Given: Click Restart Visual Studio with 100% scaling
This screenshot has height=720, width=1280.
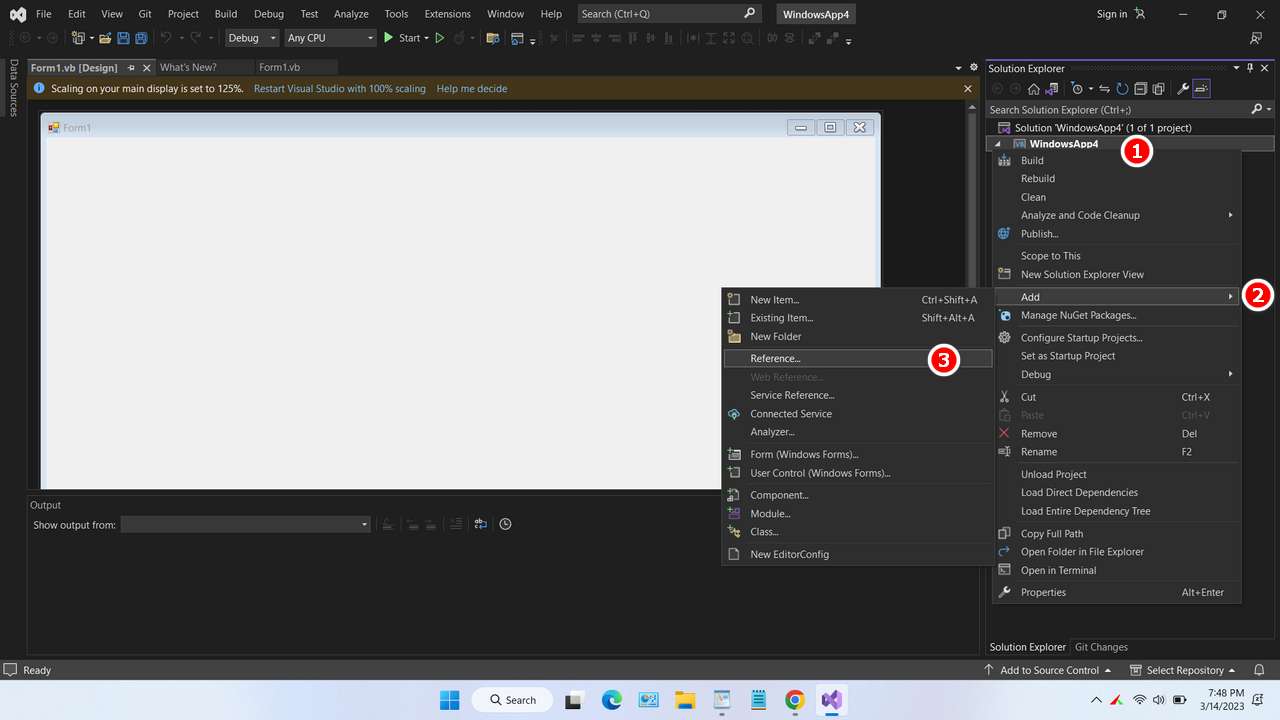Looking at the screenshot, I should pyautogui.click(x=339, y=89).
